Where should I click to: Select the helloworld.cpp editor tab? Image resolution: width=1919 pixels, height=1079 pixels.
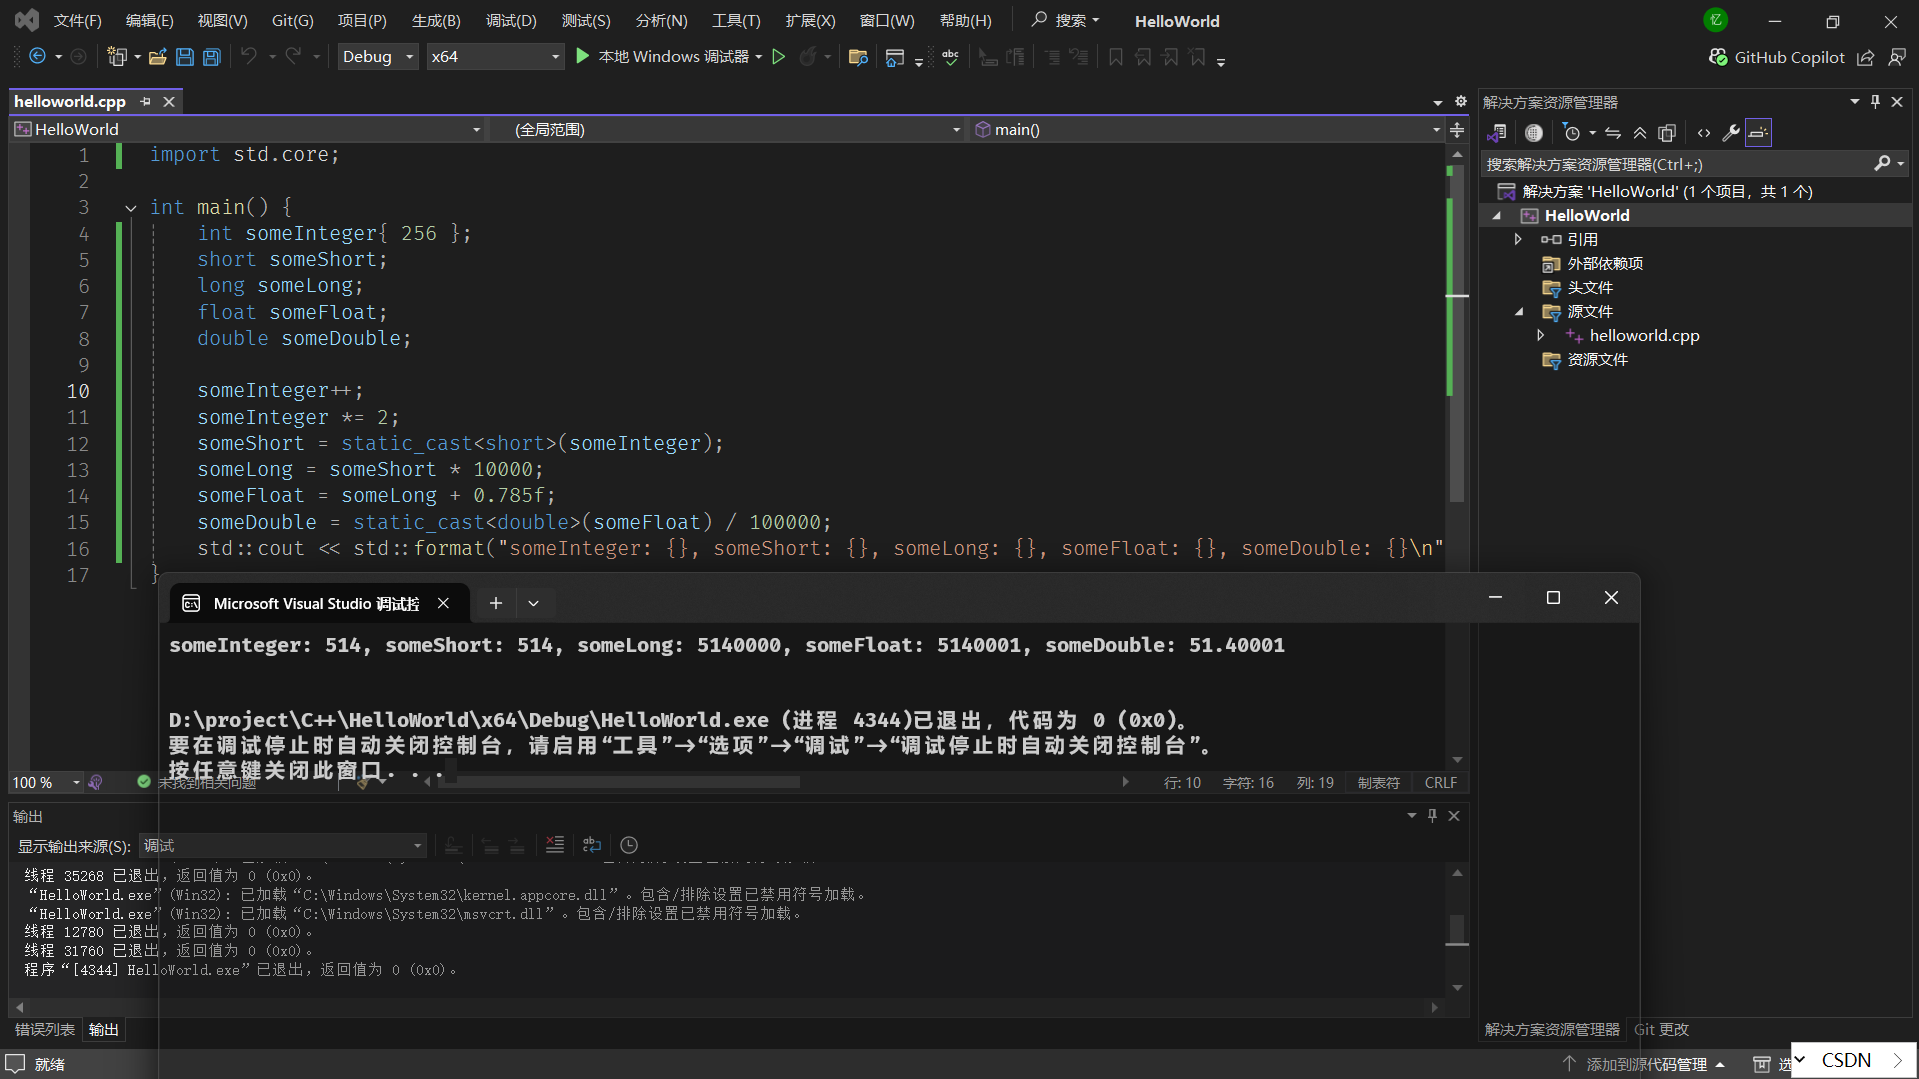[x=70, y=101]
